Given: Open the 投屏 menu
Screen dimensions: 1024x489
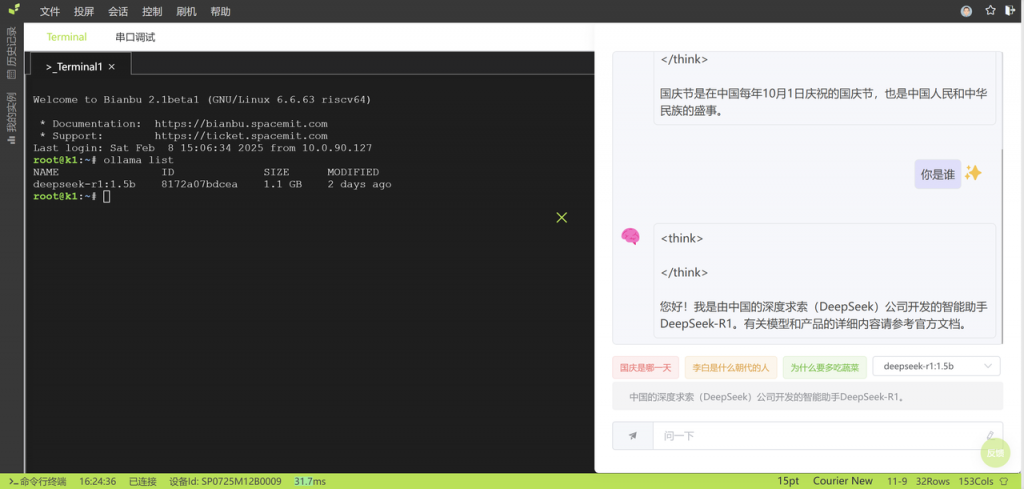Looking at the screenshot, I should [x=84, y=12].
